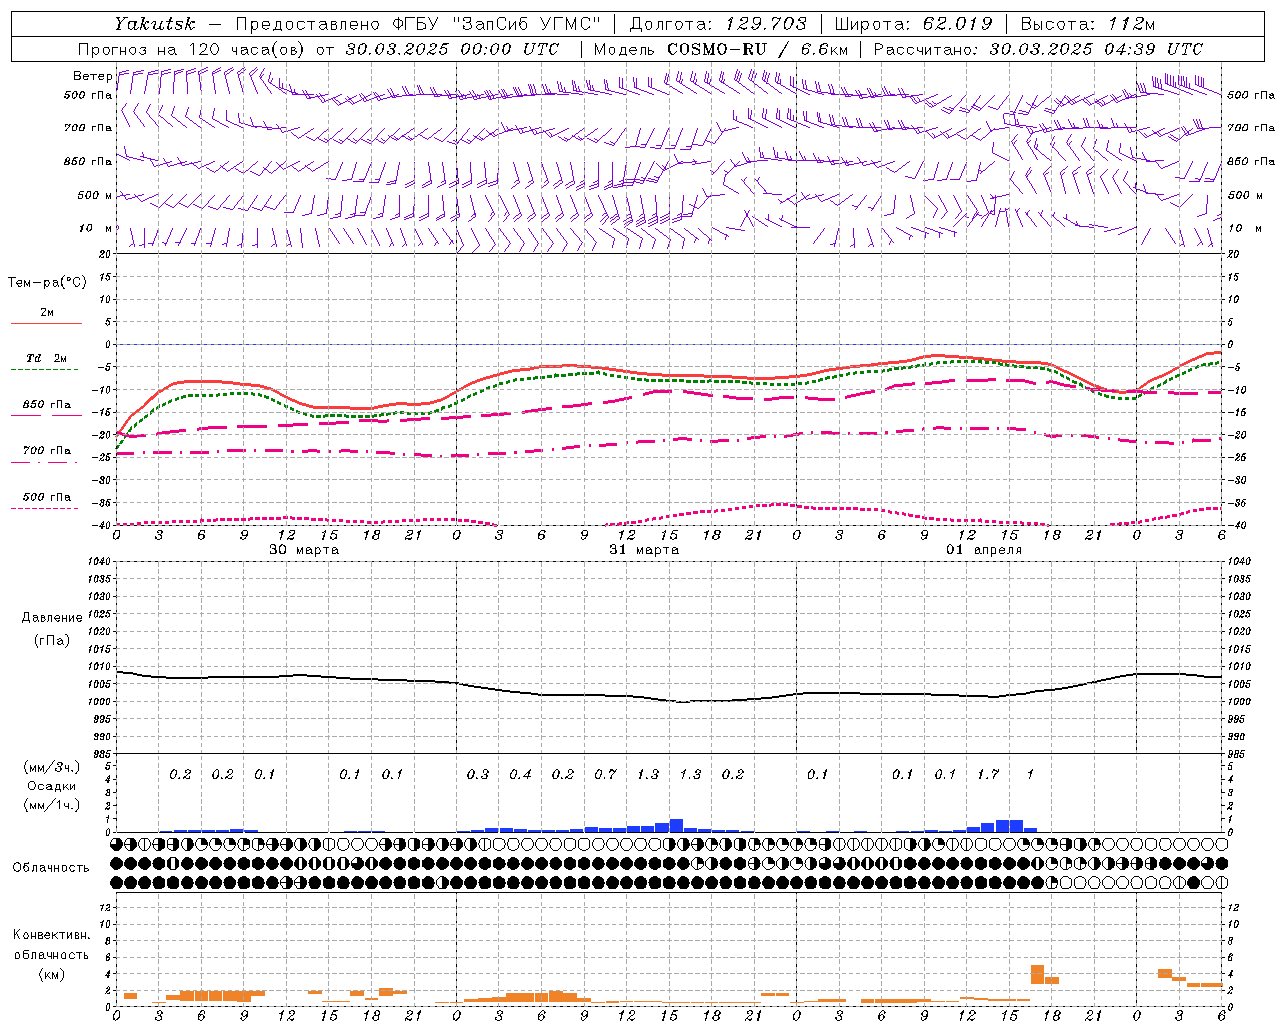The width and height of the screenshot is (1280, 1024).
Task: Click the "Высота: 112м" header field
Action: [x=1088, y=24]
